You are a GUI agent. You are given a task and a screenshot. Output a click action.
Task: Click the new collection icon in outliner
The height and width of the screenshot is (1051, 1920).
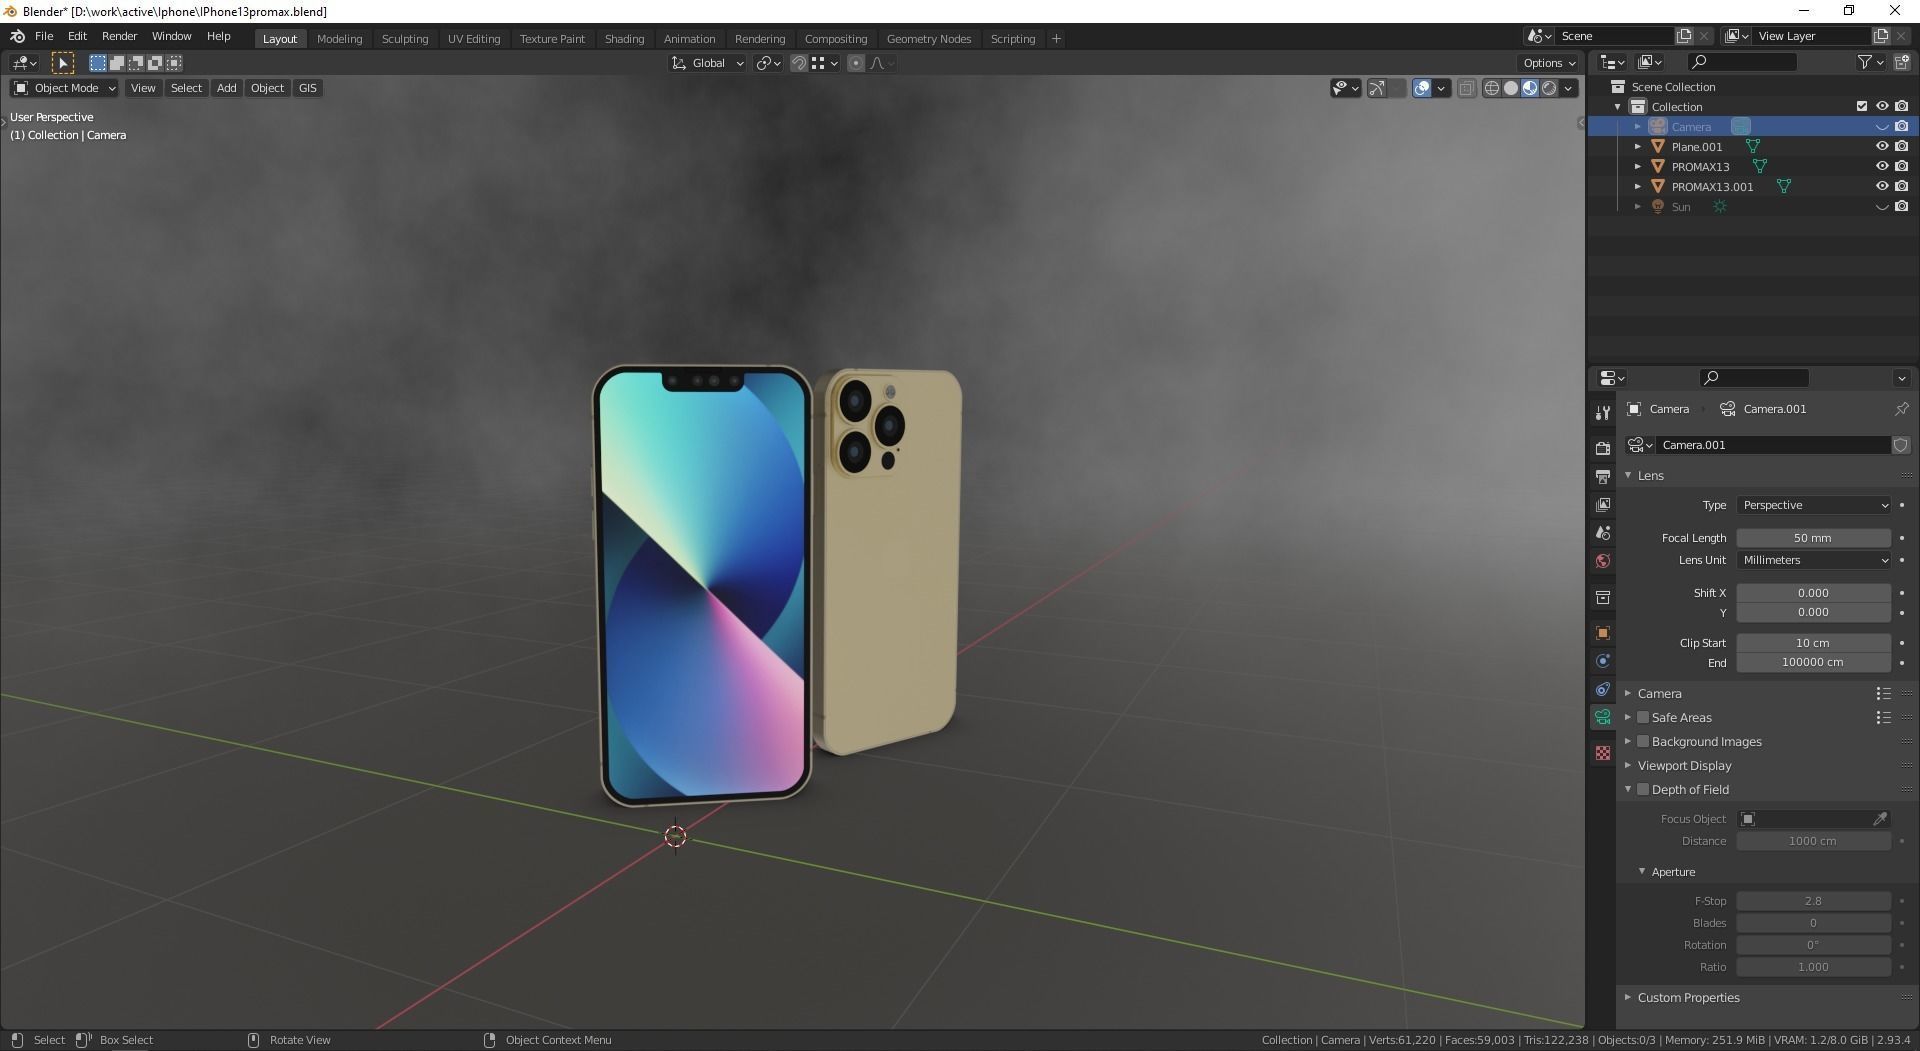click(1902, 62)
